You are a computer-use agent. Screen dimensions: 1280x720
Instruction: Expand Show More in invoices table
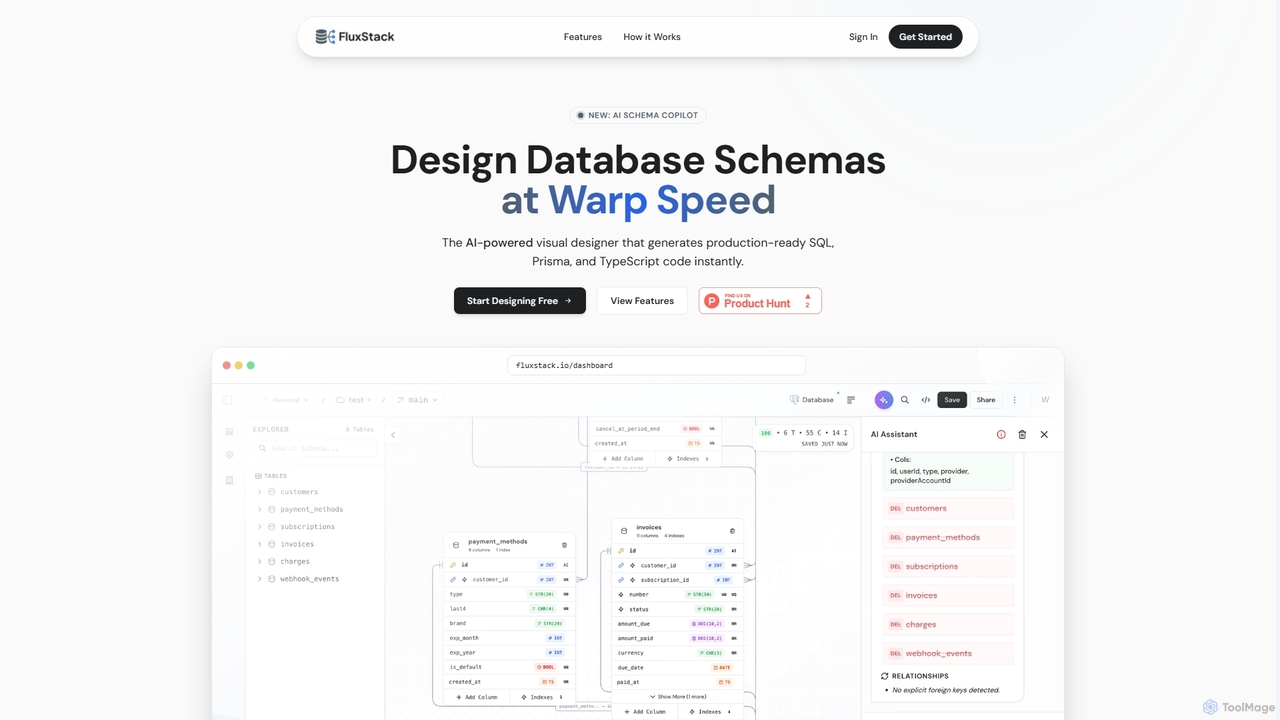[678, 696]
